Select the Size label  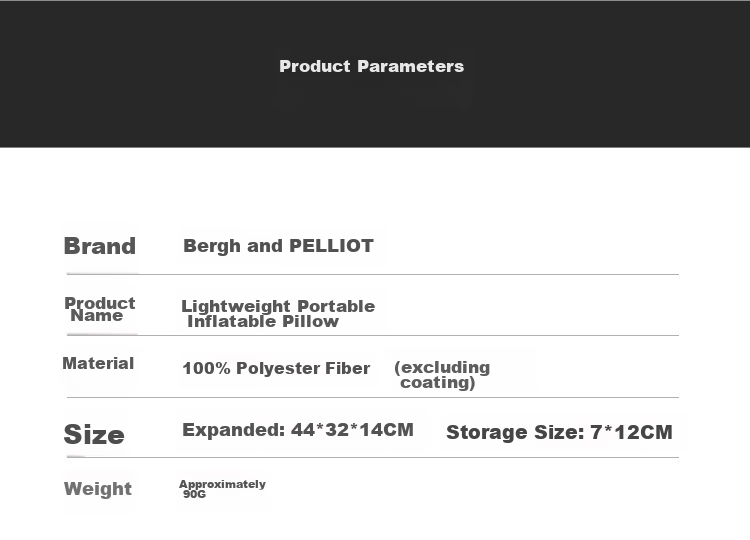coord(94,434)
